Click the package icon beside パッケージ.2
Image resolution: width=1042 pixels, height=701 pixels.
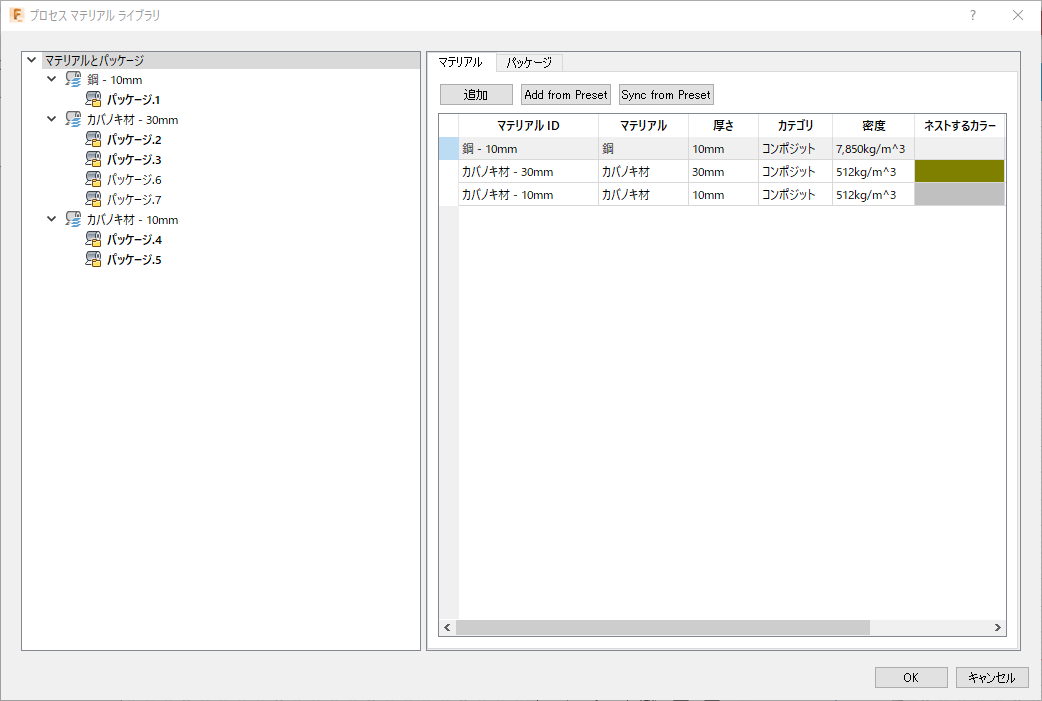point(94,140)
